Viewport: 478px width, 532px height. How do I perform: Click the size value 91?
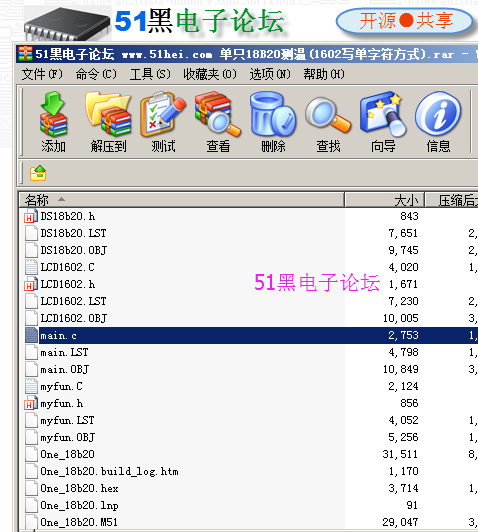tap(412, 506)
